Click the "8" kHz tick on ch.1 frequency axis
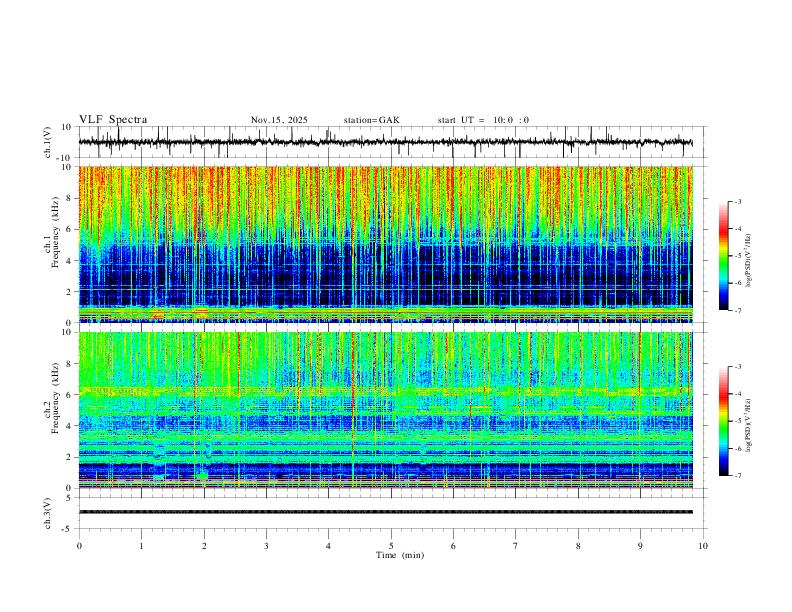The height and width of the screenshot is (612, 792). coord(69,198)
